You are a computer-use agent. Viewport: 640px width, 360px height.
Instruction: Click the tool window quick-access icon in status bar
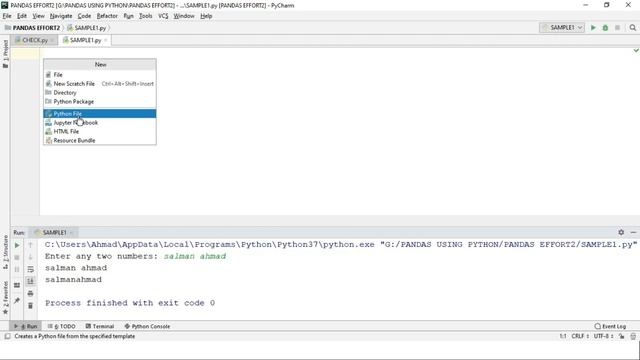tap(7, 336)
